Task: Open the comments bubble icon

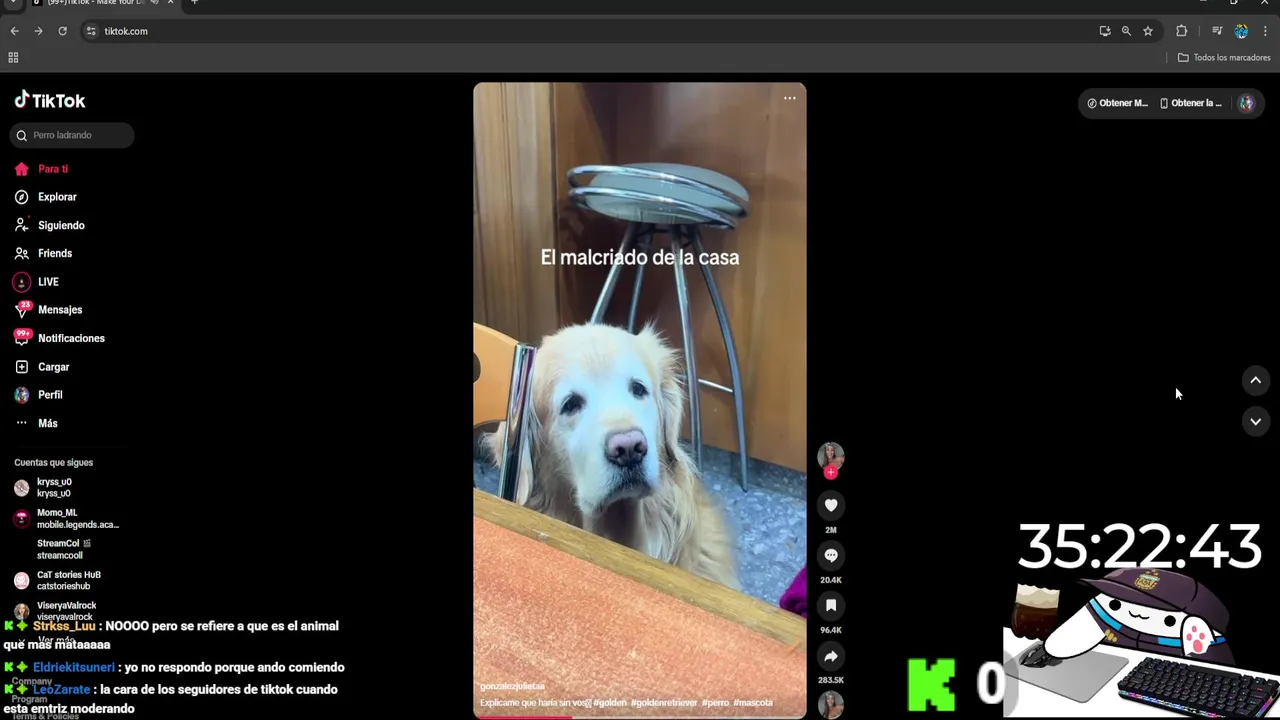Action: point(831,555)
